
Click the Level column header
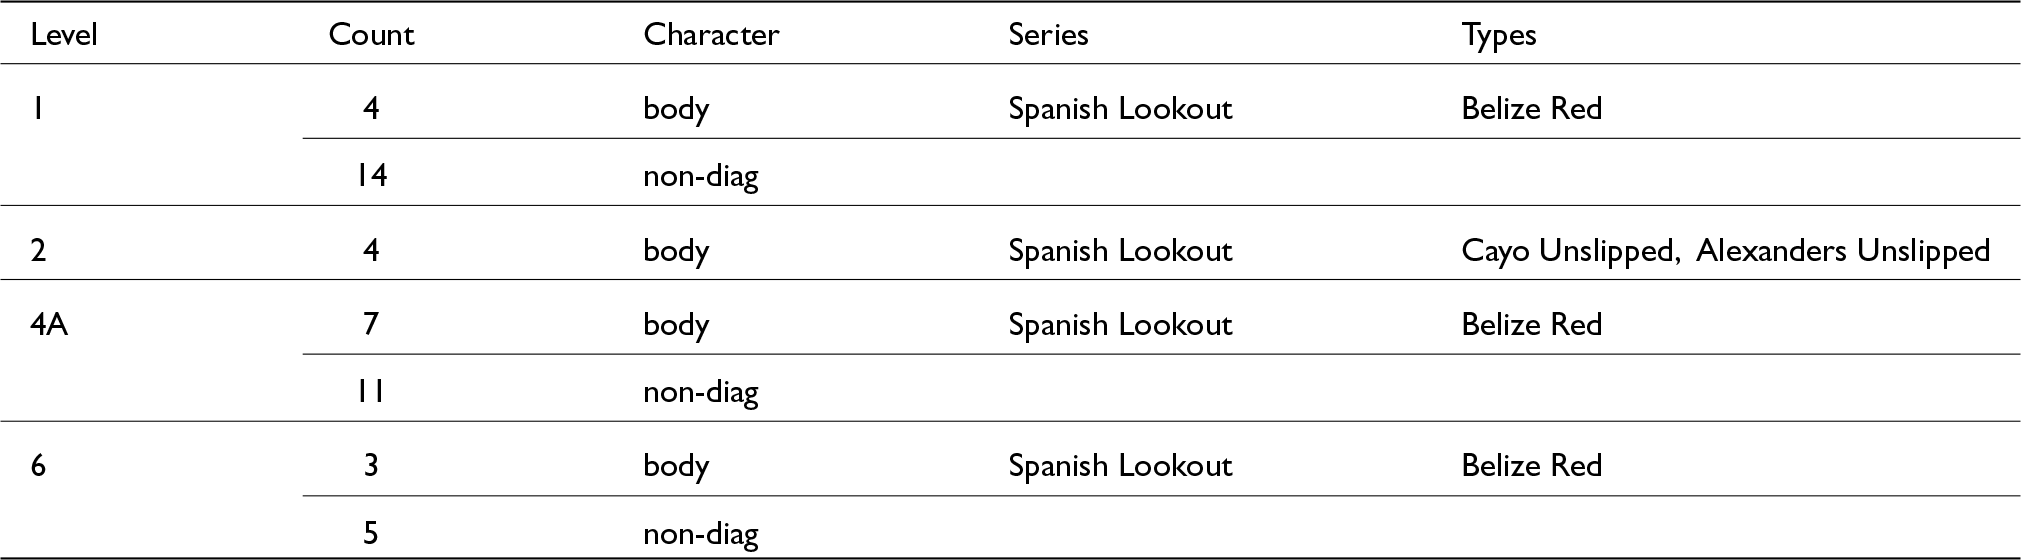64,35
